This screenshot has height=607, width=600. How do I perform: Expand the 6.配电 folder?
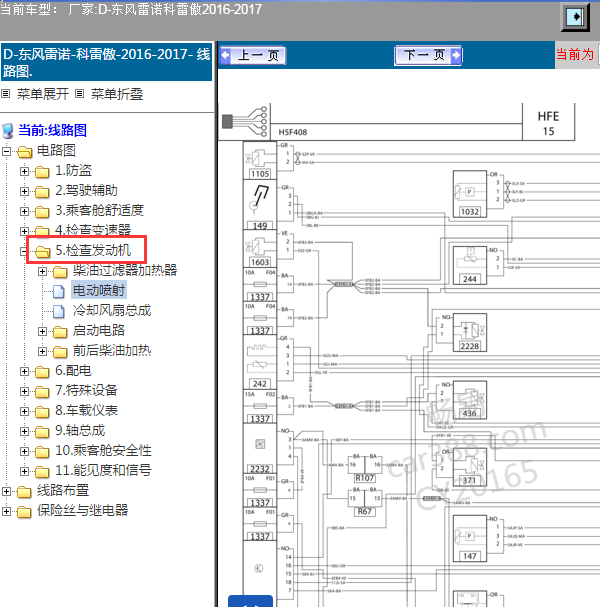click(x=24, y=372)
